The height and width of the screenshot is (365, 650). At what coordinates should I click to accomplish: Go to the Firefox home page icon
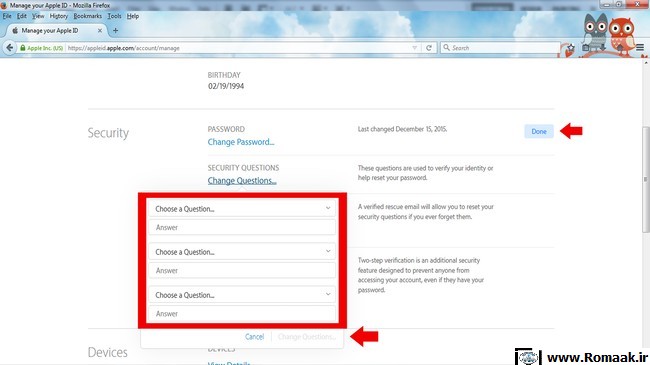pos(620,48)
